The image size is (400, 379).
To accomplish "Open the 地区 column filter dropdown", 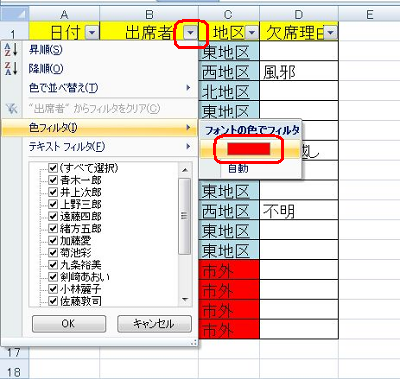I will [x=252, y=33].
